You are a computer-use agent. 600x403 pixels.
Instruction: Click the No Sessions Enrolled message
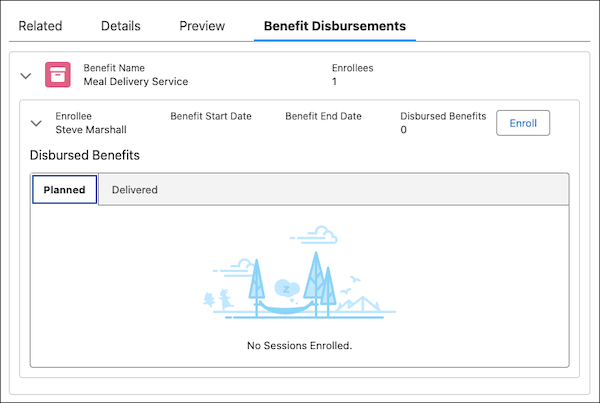299,346
